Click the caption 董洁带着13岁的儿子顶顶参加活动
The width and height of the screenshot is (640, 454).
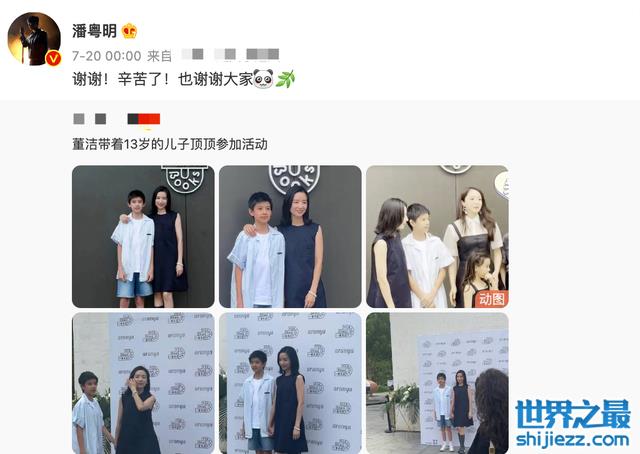pyautogui.click(x=170, y=144)
